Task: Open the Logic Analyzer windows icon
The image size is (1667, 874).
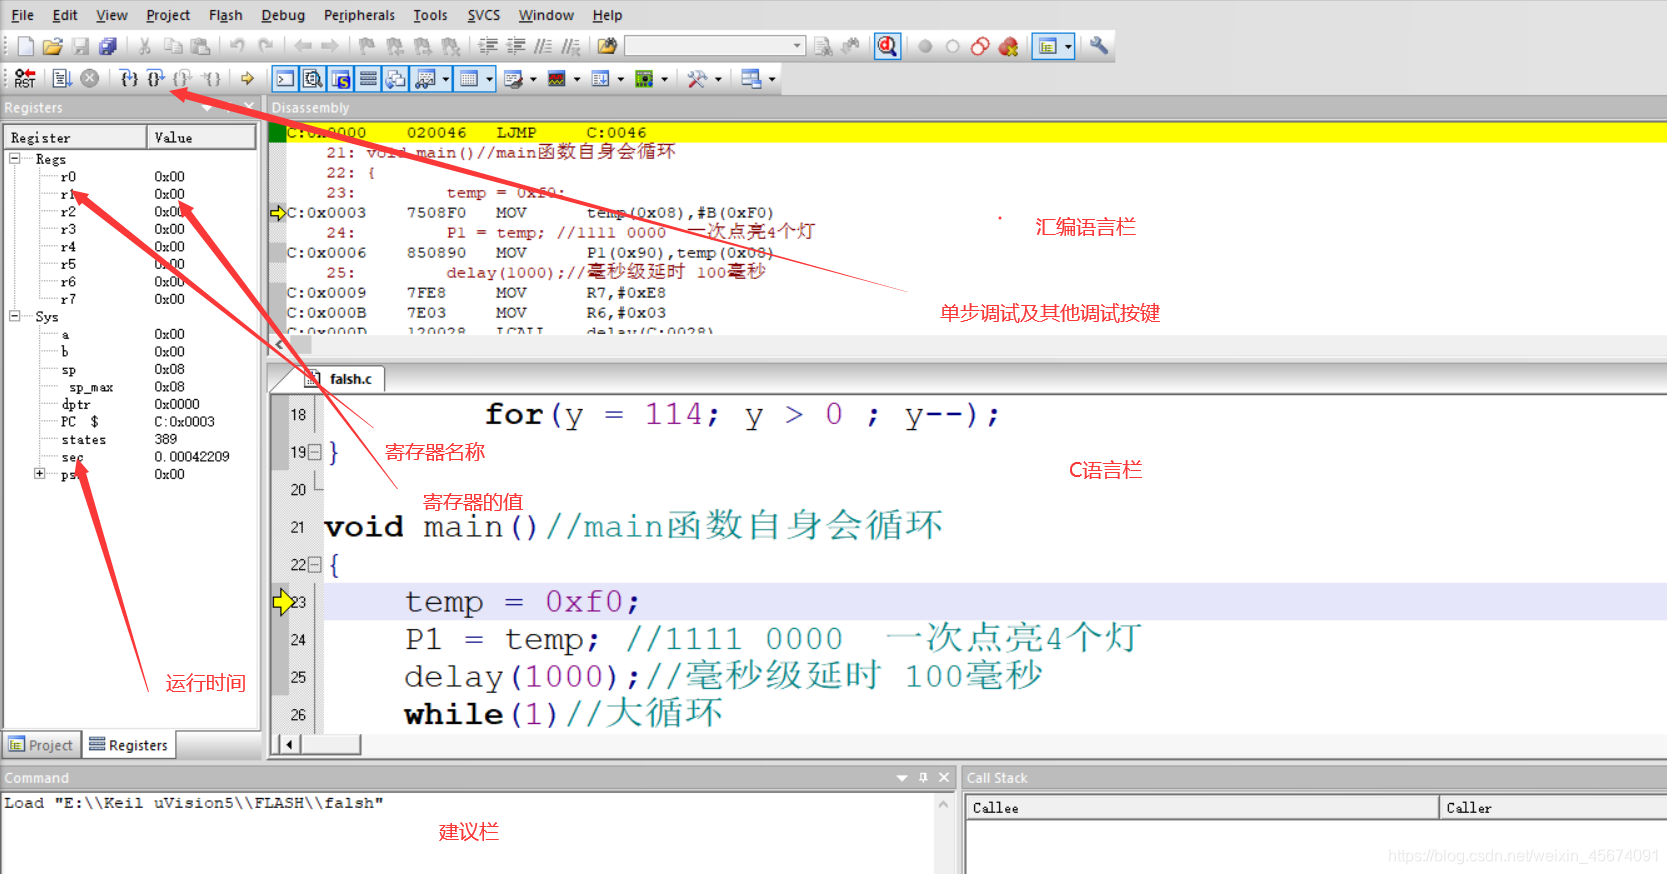Action: click(x=557, y=79)
